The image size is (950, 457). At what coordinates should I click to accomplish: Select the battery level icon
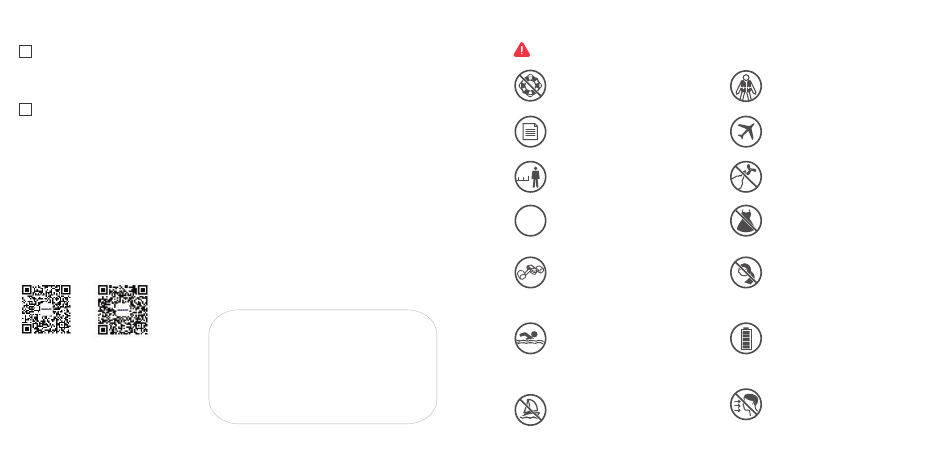pos(746,338)
